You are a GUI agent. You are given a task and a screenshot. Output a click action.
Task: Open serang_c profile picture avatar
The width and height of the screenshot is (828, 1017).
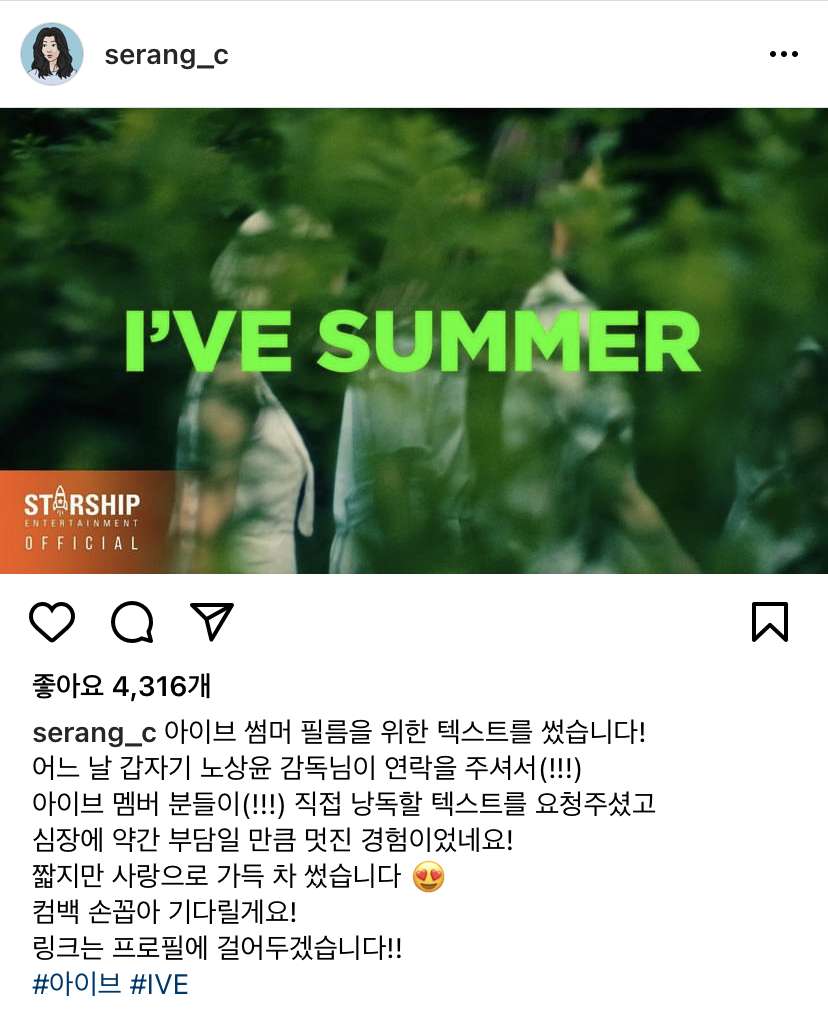tap(52, 54)
